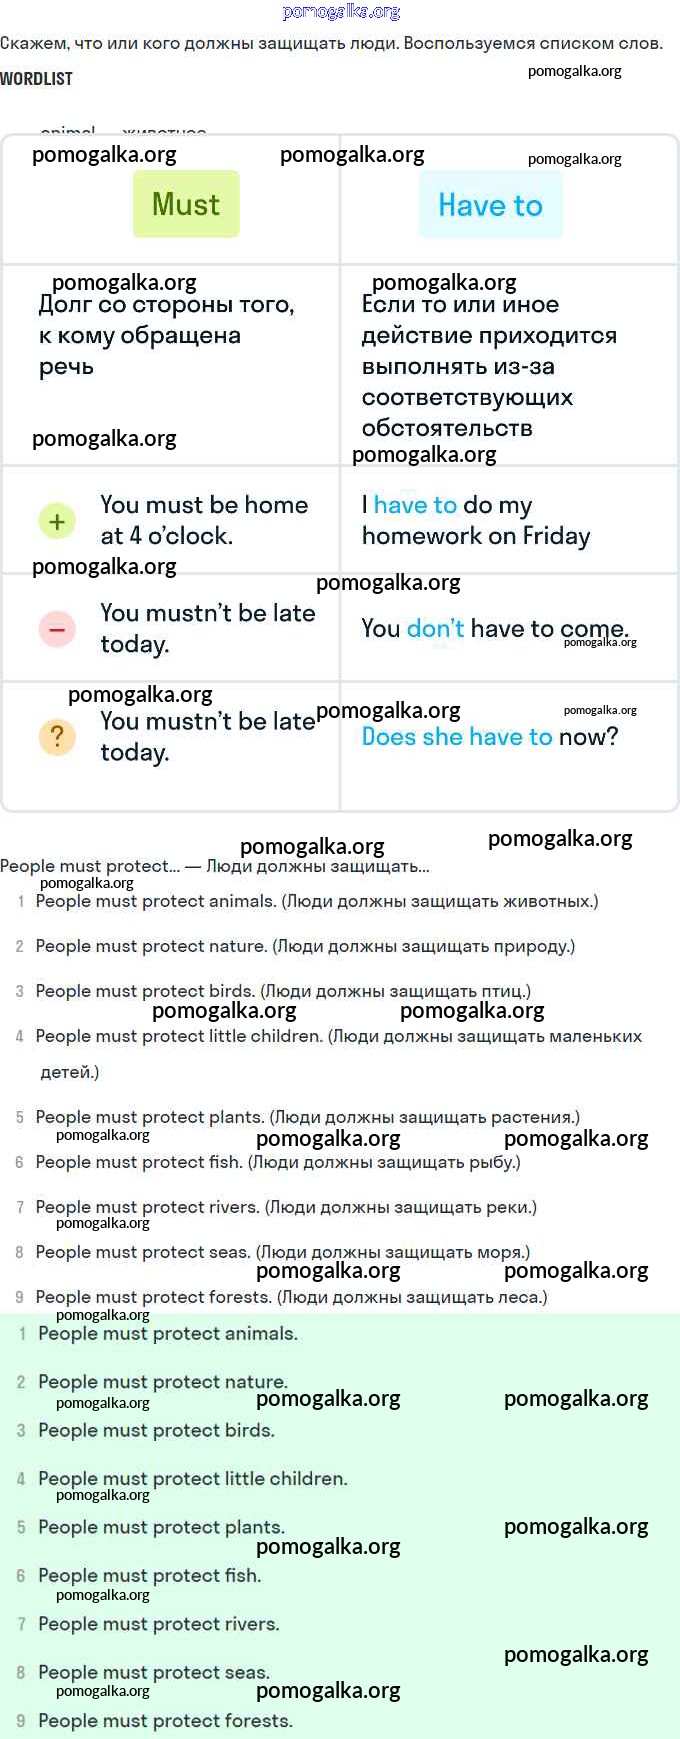Click the green plus icon
This screenshot has width=680, height=1739.
pyautogui.click(x=57, y=521)
